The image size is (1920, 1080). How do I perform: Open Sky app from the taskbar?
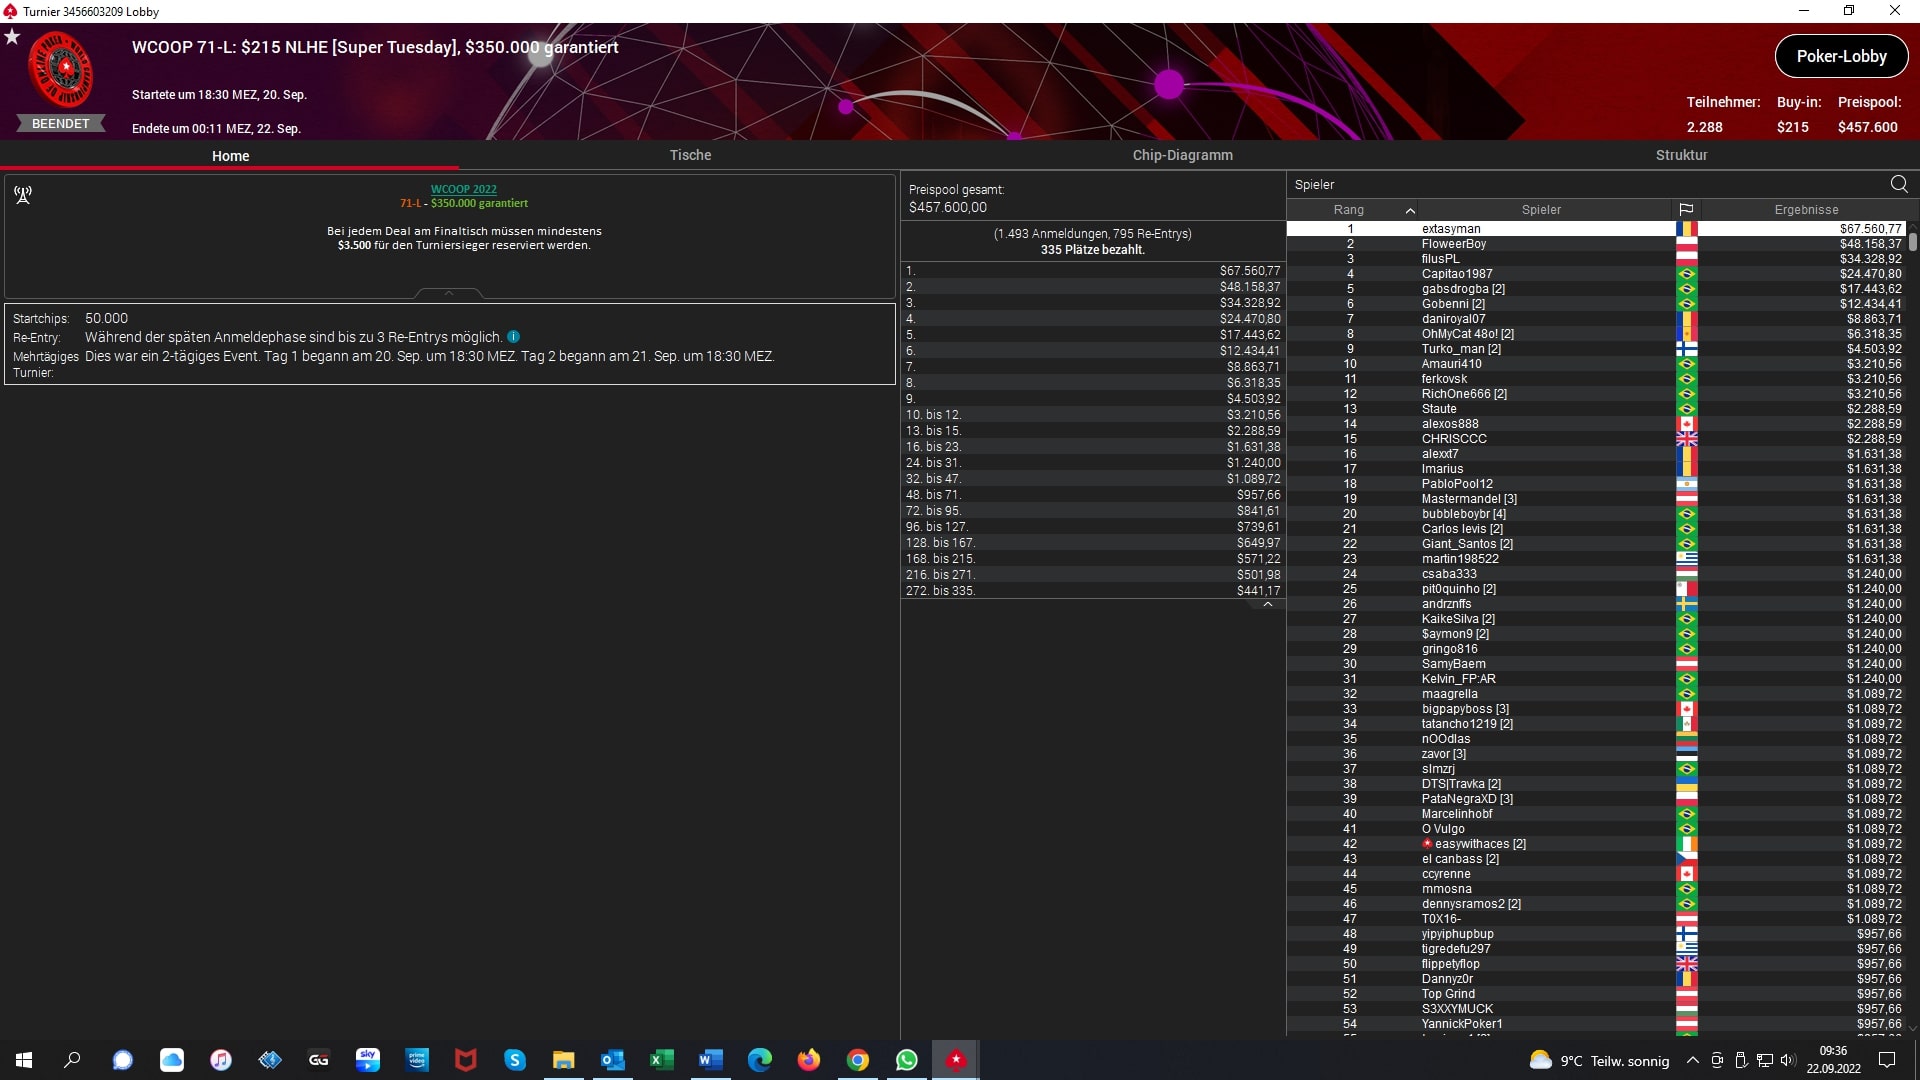[368, 1060]
